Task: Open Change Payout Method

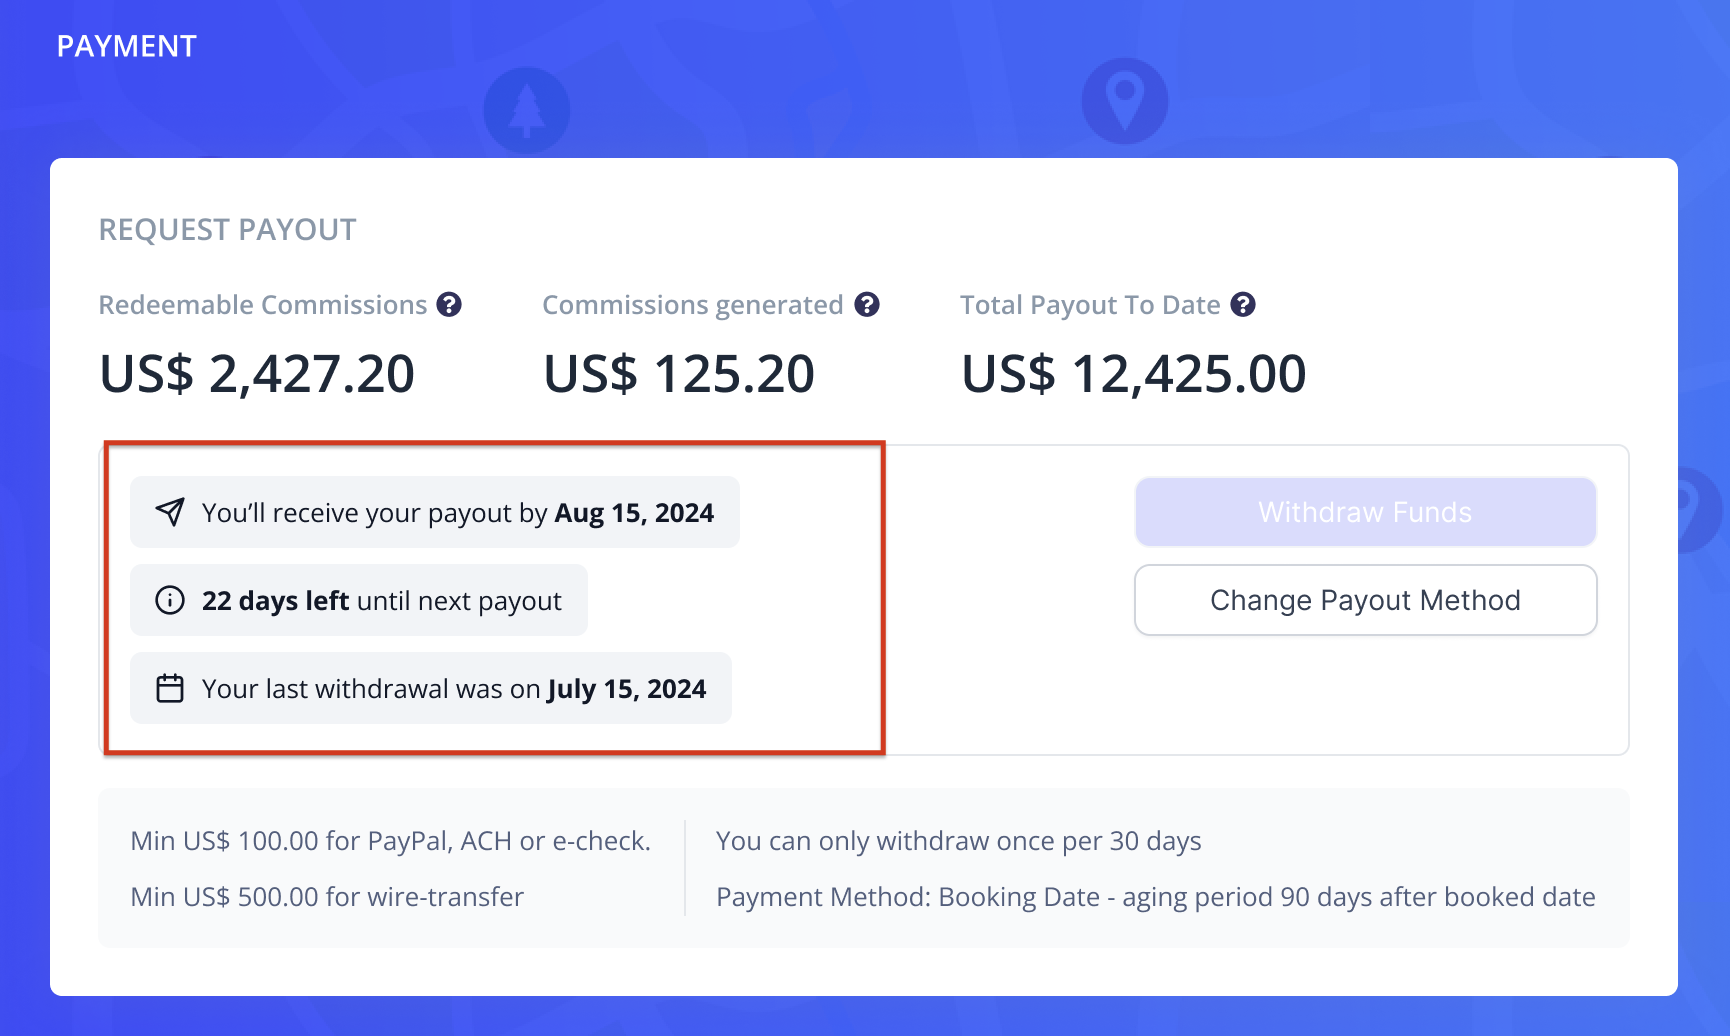Action: tap(1365, 600)
